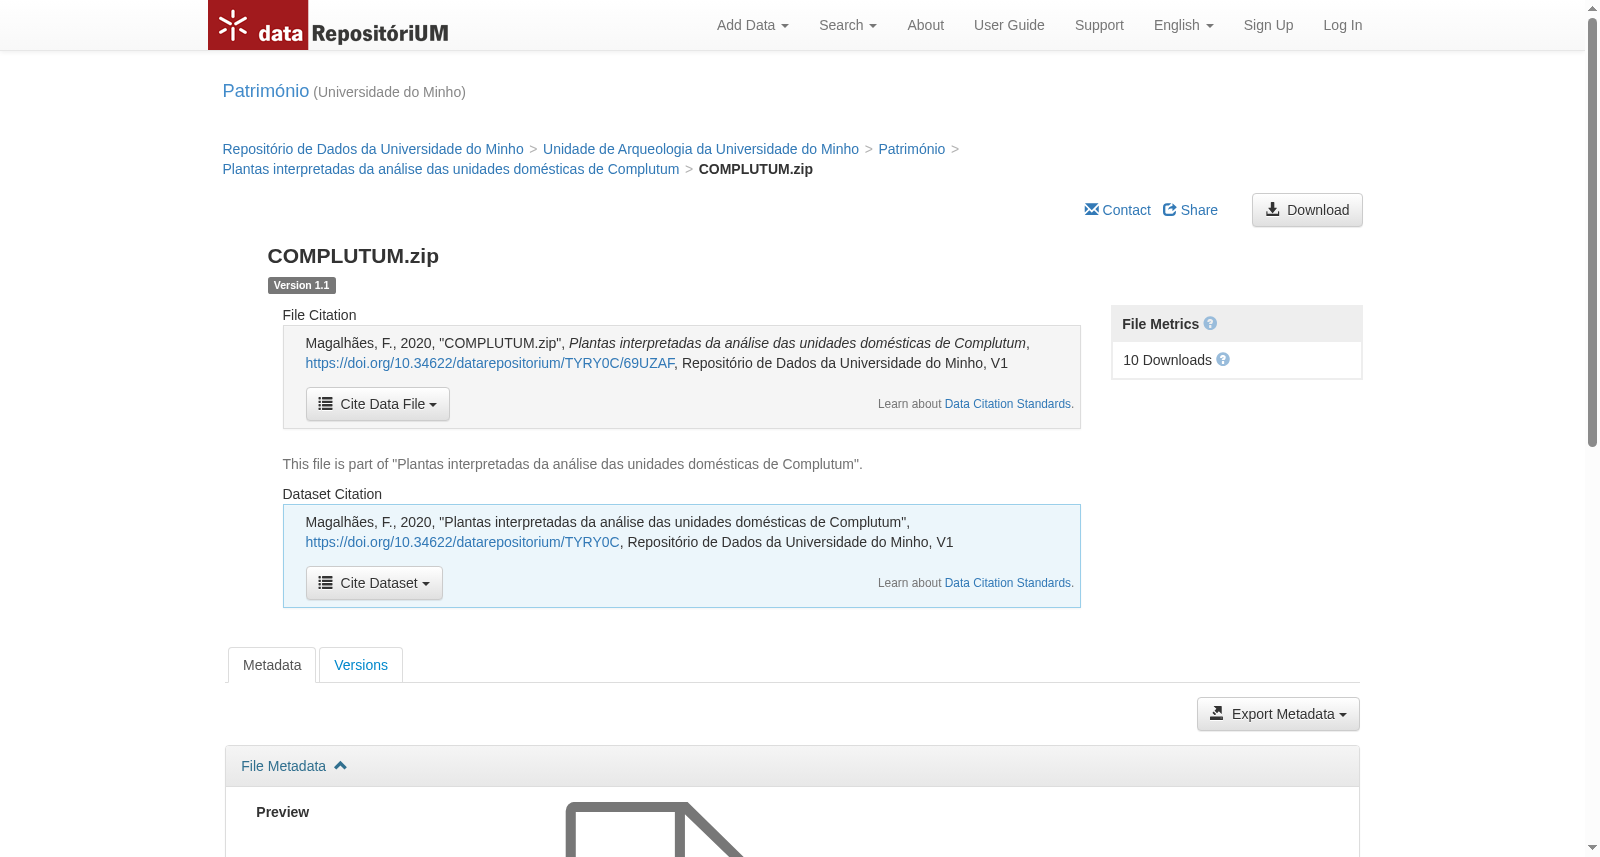Click the Download button
The height and width of the screenshot is (857, 1600).
(1307, 210)
